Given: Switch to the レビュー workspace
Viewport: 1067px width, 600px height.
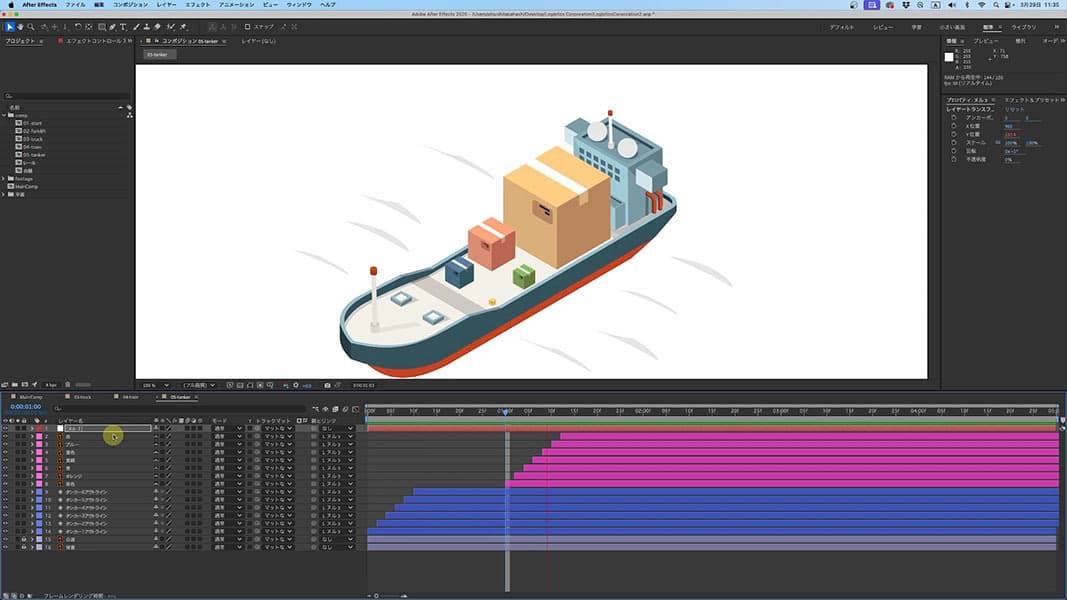Looking at the screenshot, I should 883,27.
